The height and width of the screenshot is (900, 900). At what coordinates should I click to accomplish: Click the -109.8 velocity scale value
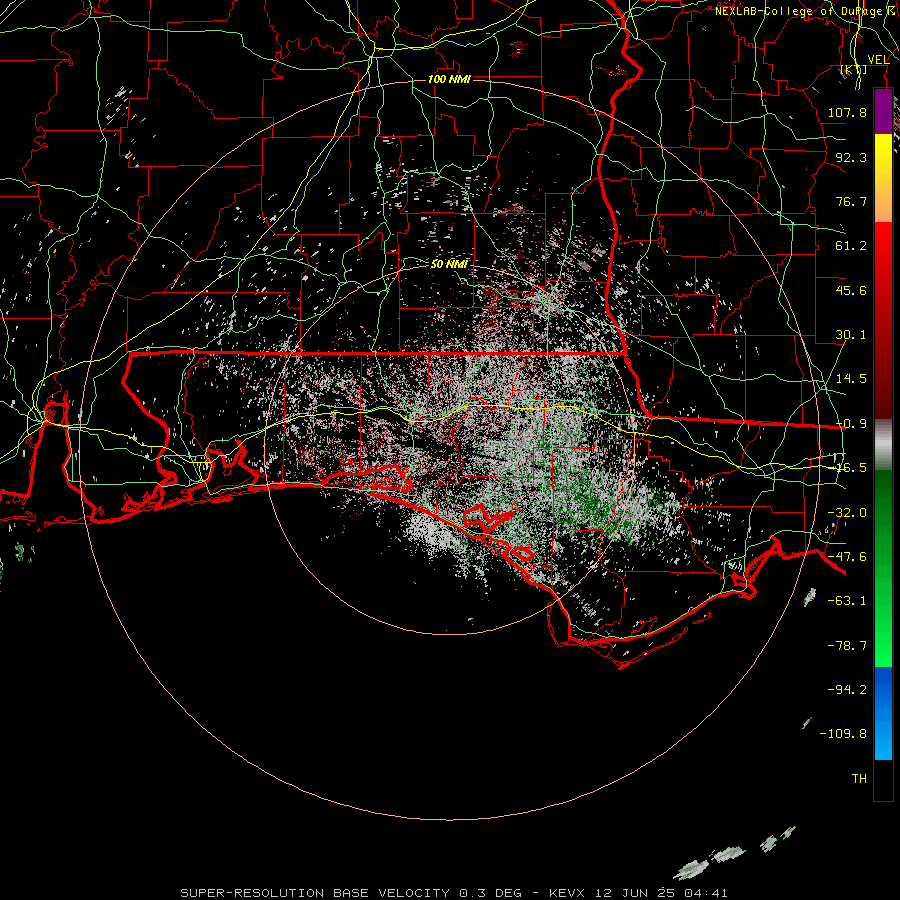[843, 734]
